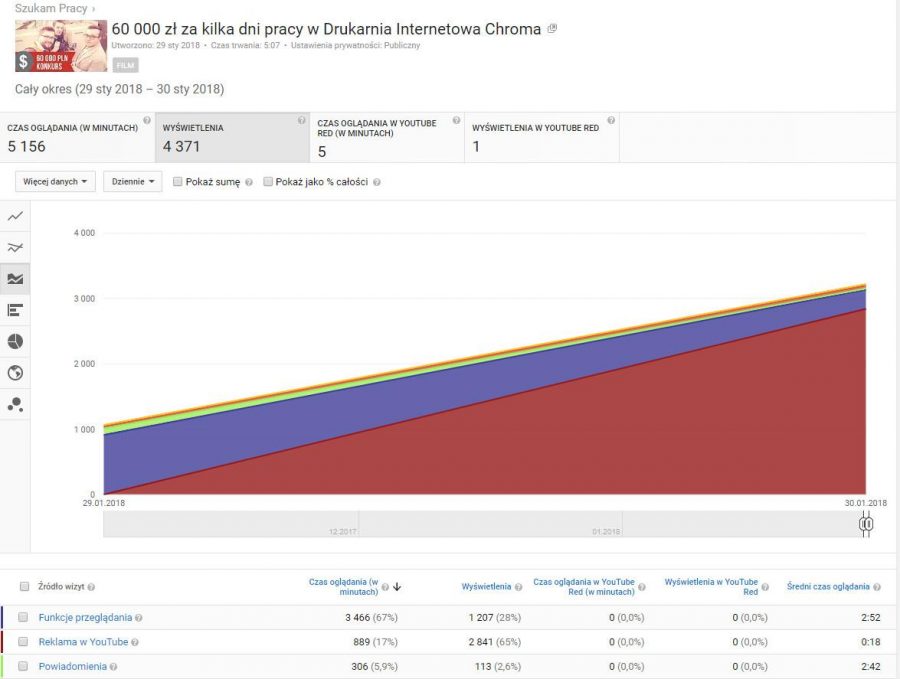Open the globe map view
Viewport: 900px width, 679px height.
tap(15, 373)
